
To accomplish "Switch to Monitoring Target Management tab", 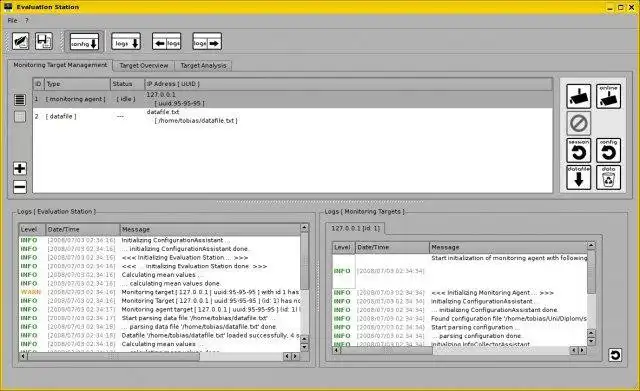I will pos(60,65).
